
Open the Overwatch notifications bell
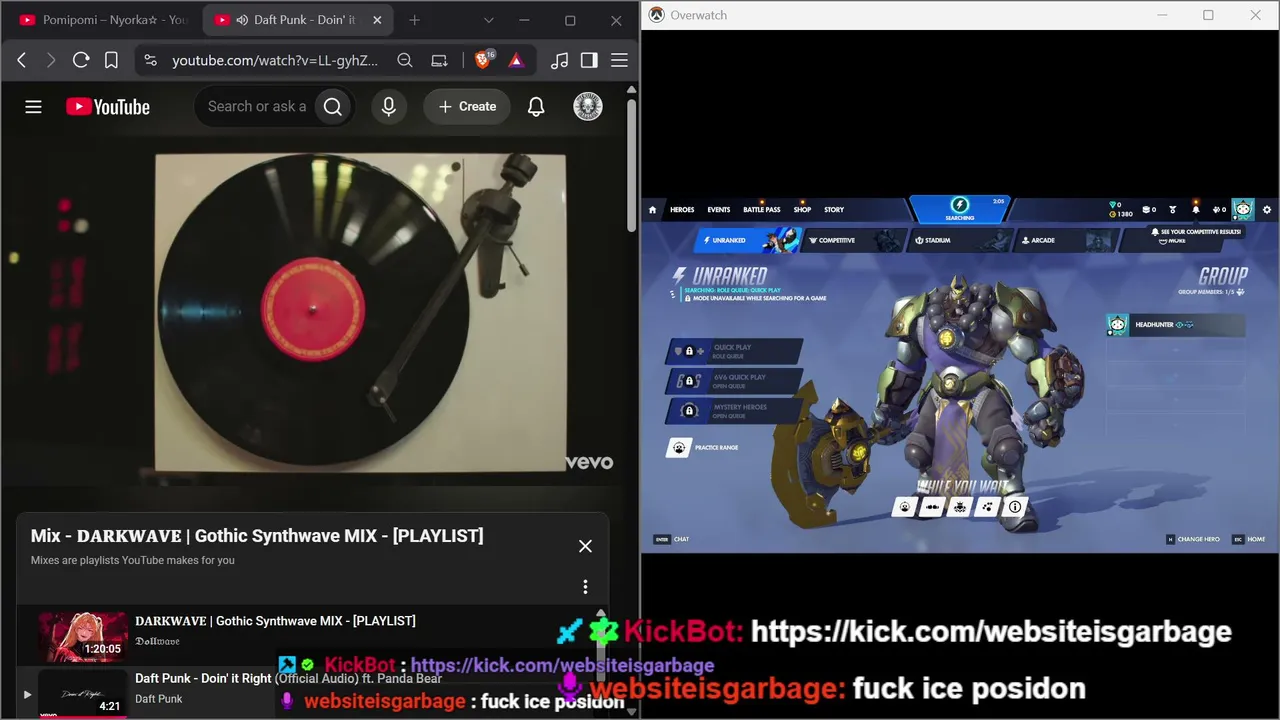coord(1195,210)
